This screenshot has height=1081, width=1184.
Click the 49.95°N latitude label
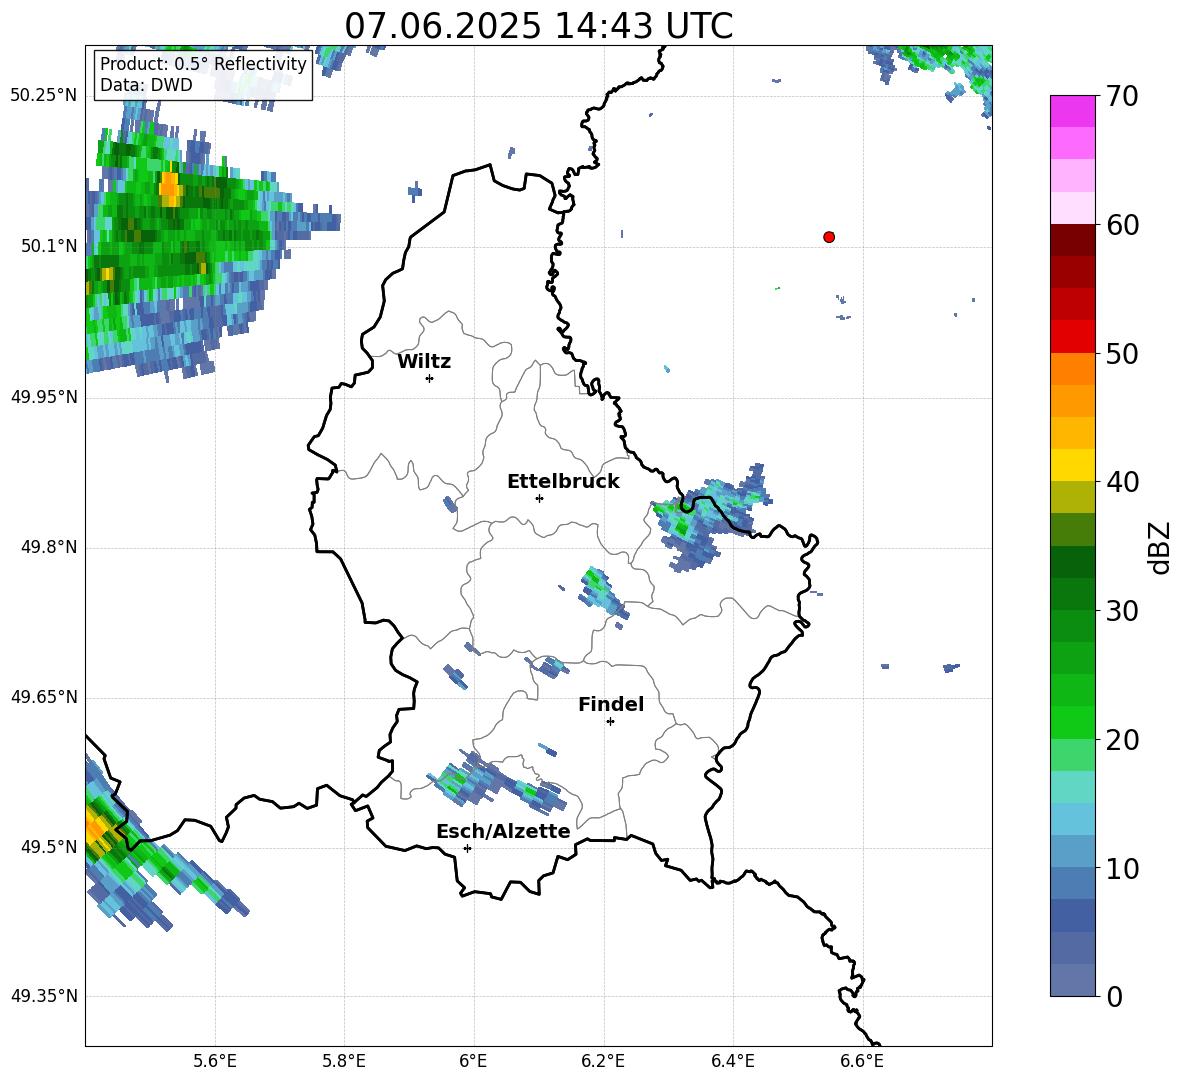[x=44, y=397]
